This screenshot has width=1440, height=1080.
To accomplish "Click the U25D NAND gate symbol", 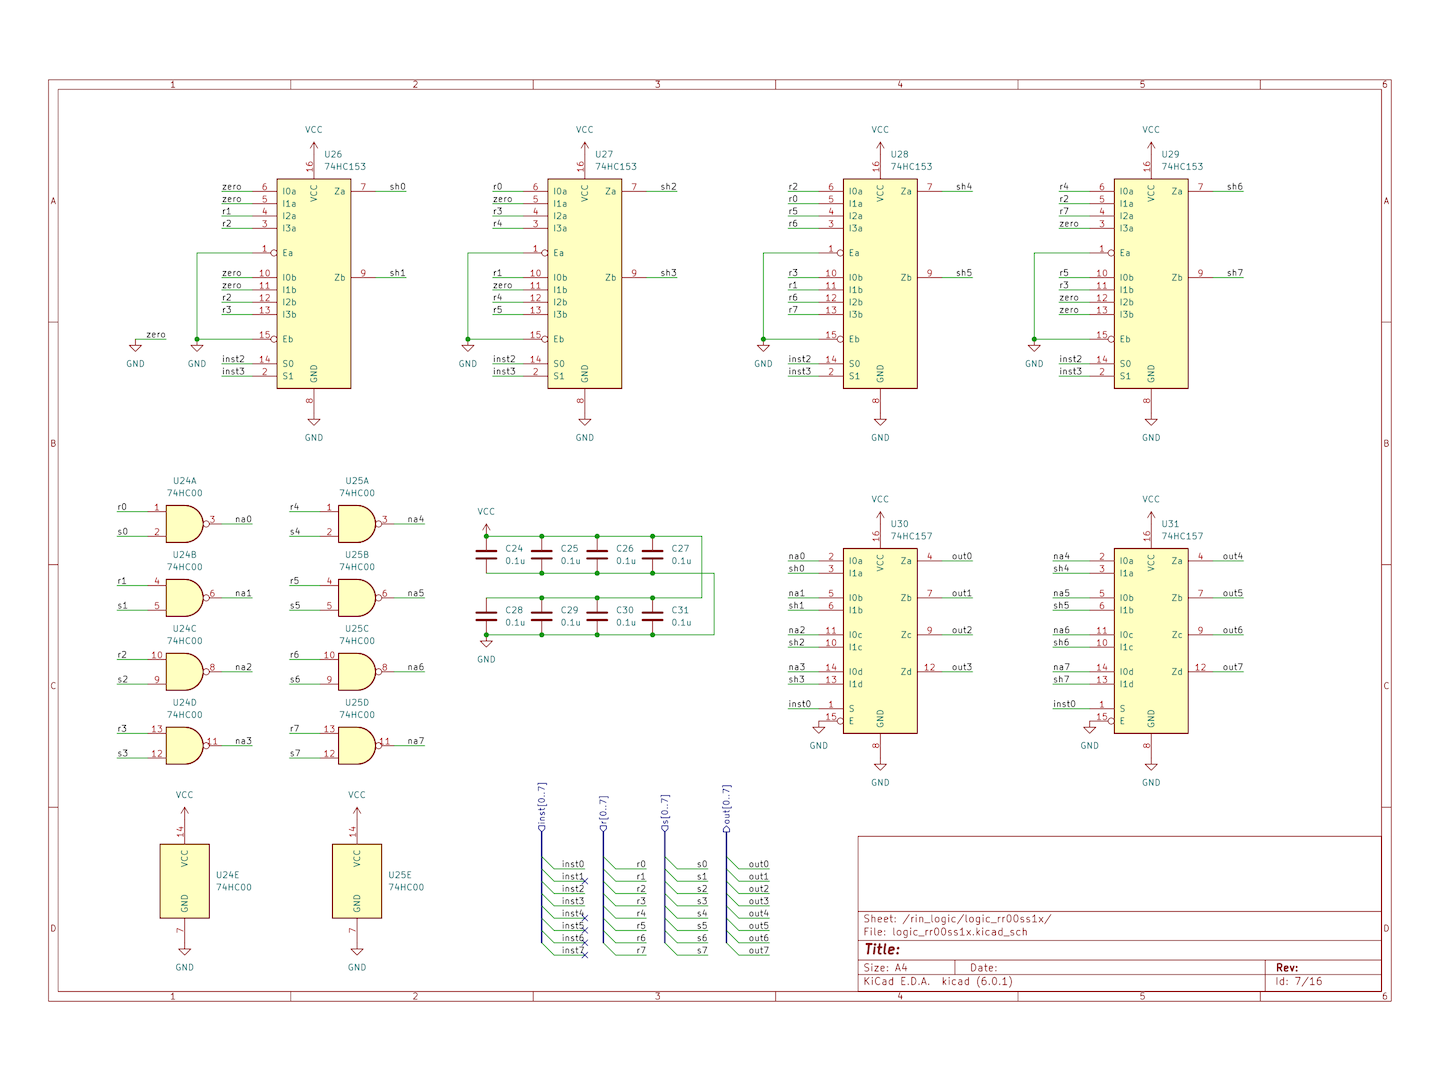I will (356, 746).
